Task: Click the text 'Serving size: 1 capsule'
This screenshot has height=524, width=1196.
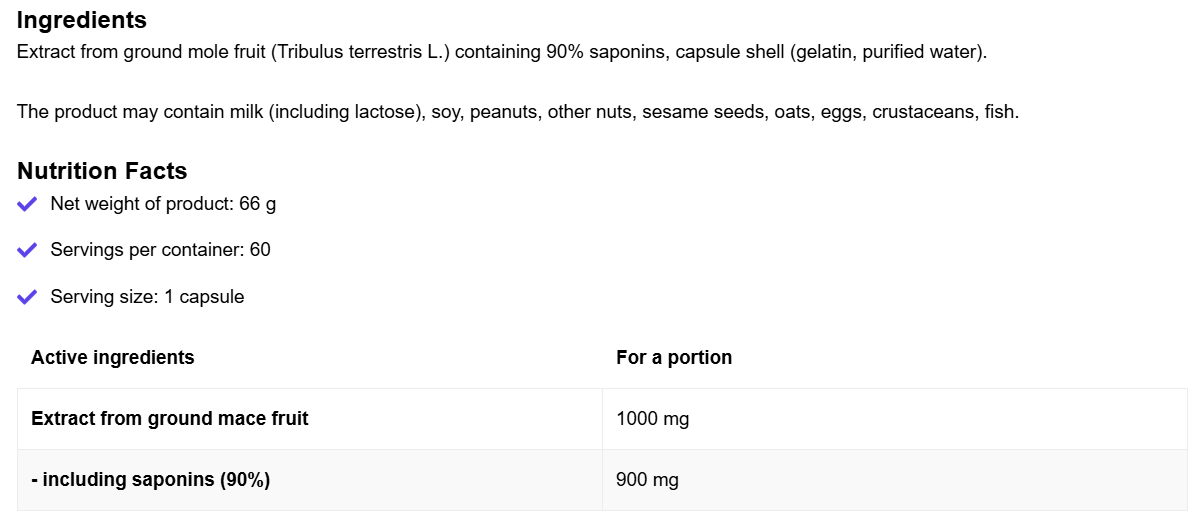Action: click(147, 297)
